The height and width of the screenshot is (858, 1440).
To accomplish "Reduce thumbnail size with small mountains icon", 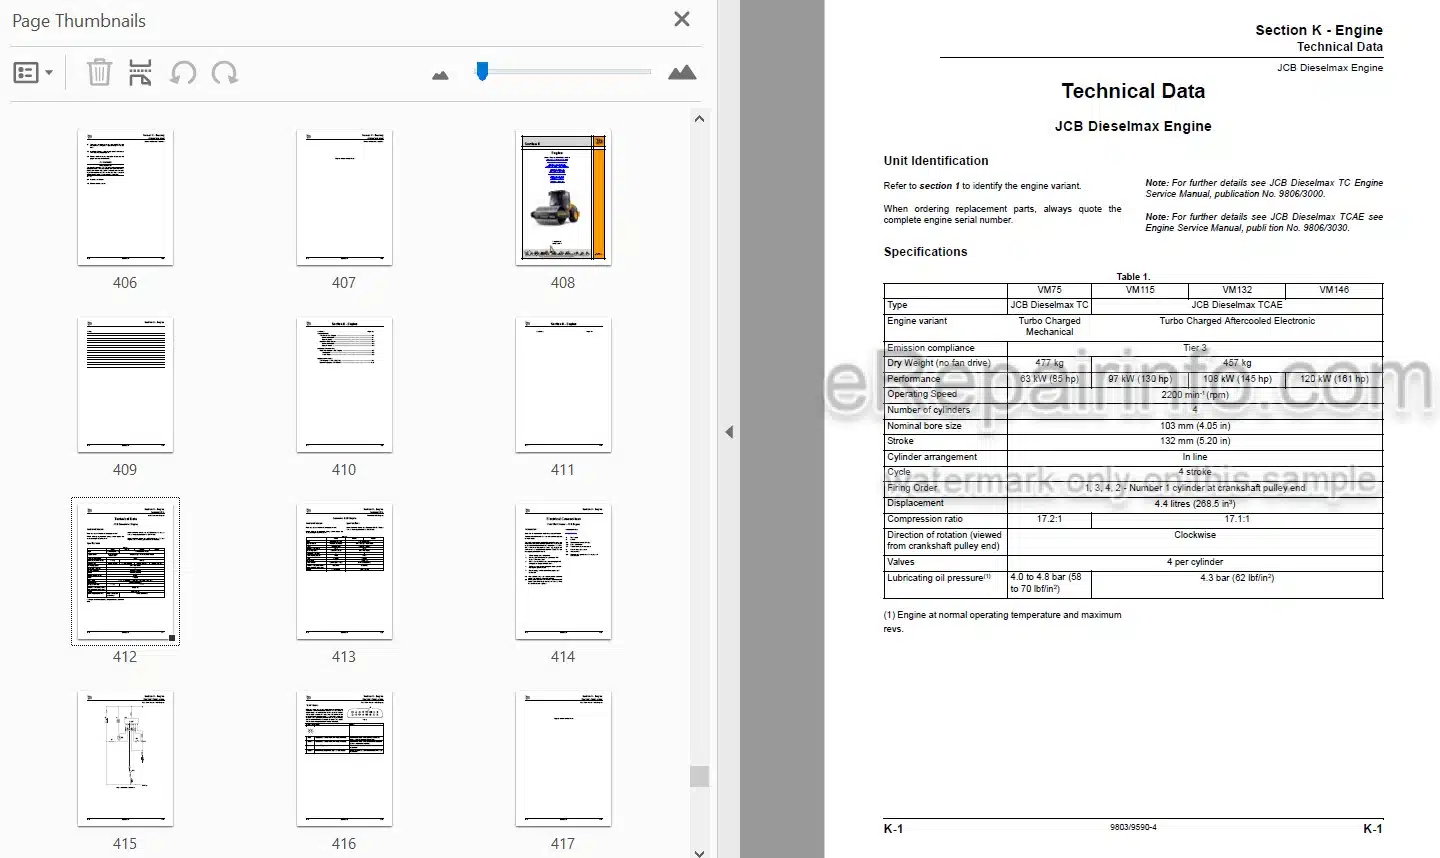I will tap(440, 75).
